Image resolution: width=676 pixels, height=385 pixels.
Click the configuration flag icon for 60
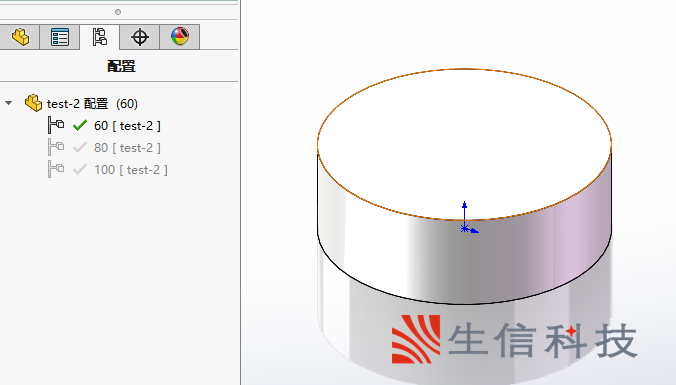point(56,125)
